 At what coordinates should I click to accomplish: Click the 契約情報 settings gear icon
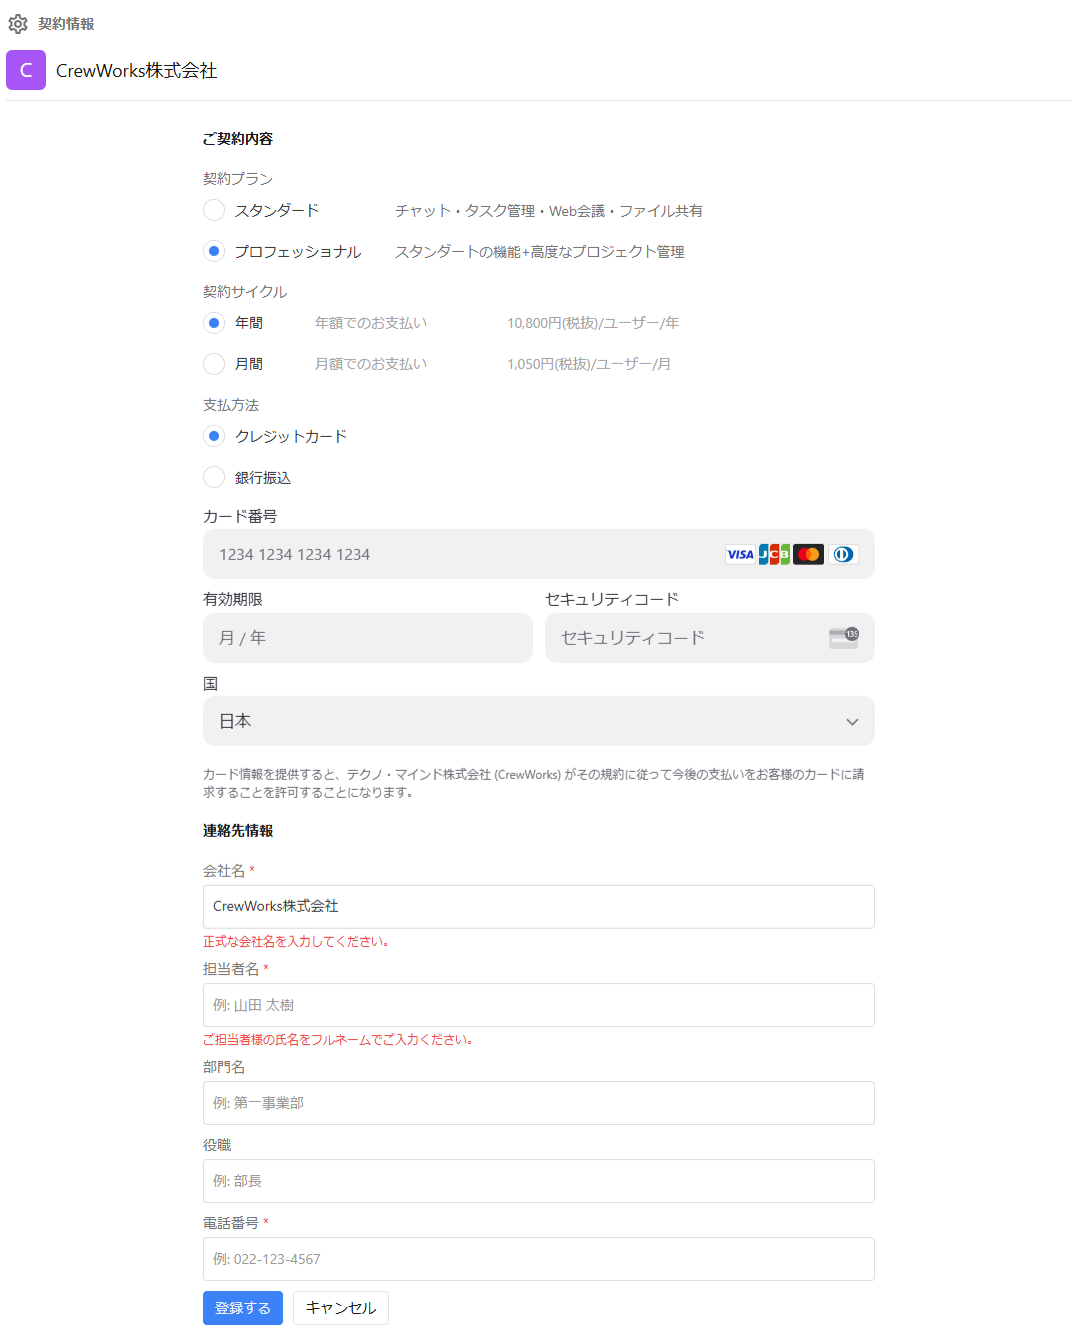coord(18,23)
